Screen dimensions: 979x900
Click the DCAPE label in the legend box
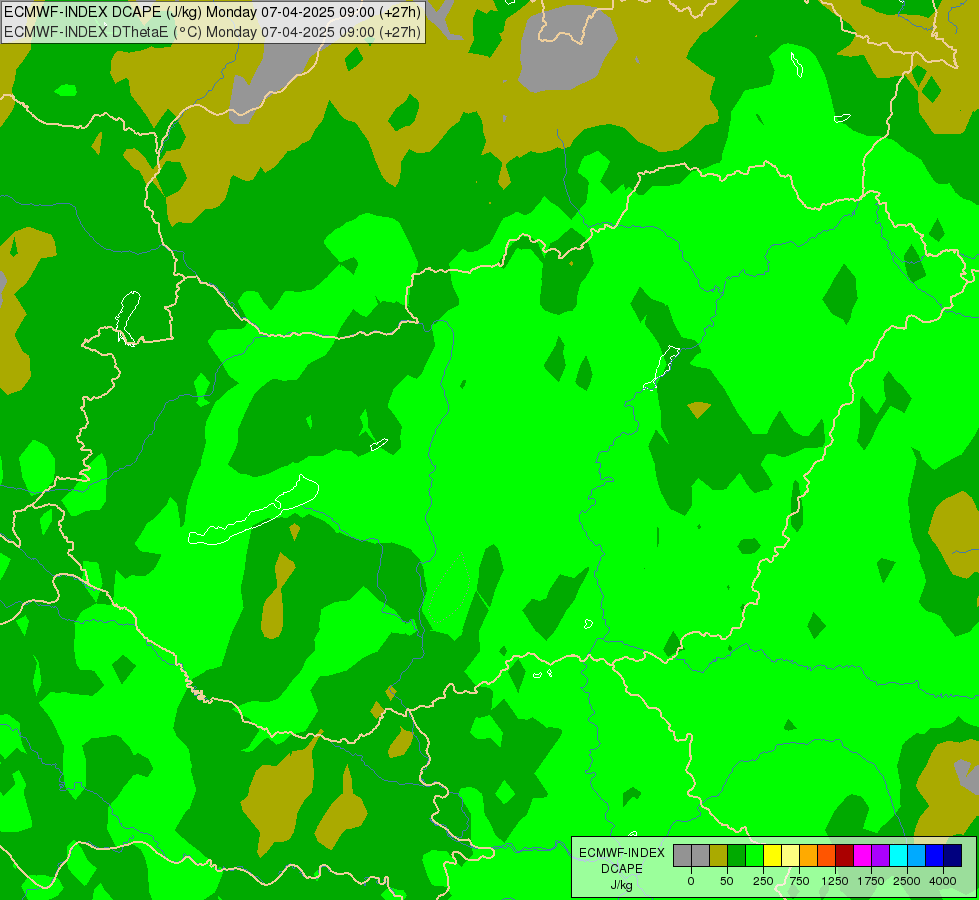coord(622,869)
